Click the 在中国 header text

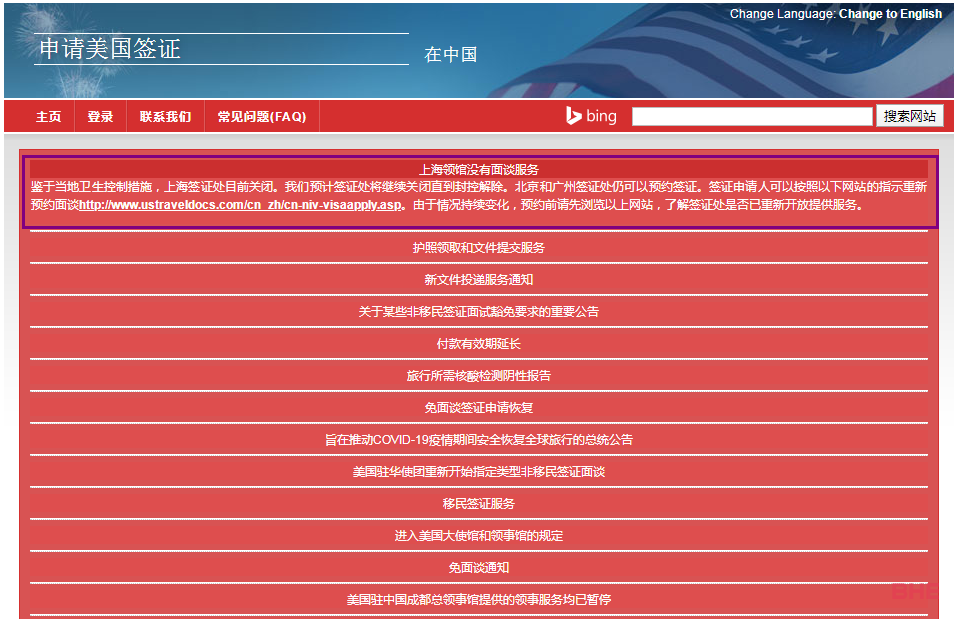(x=451, y=54)
